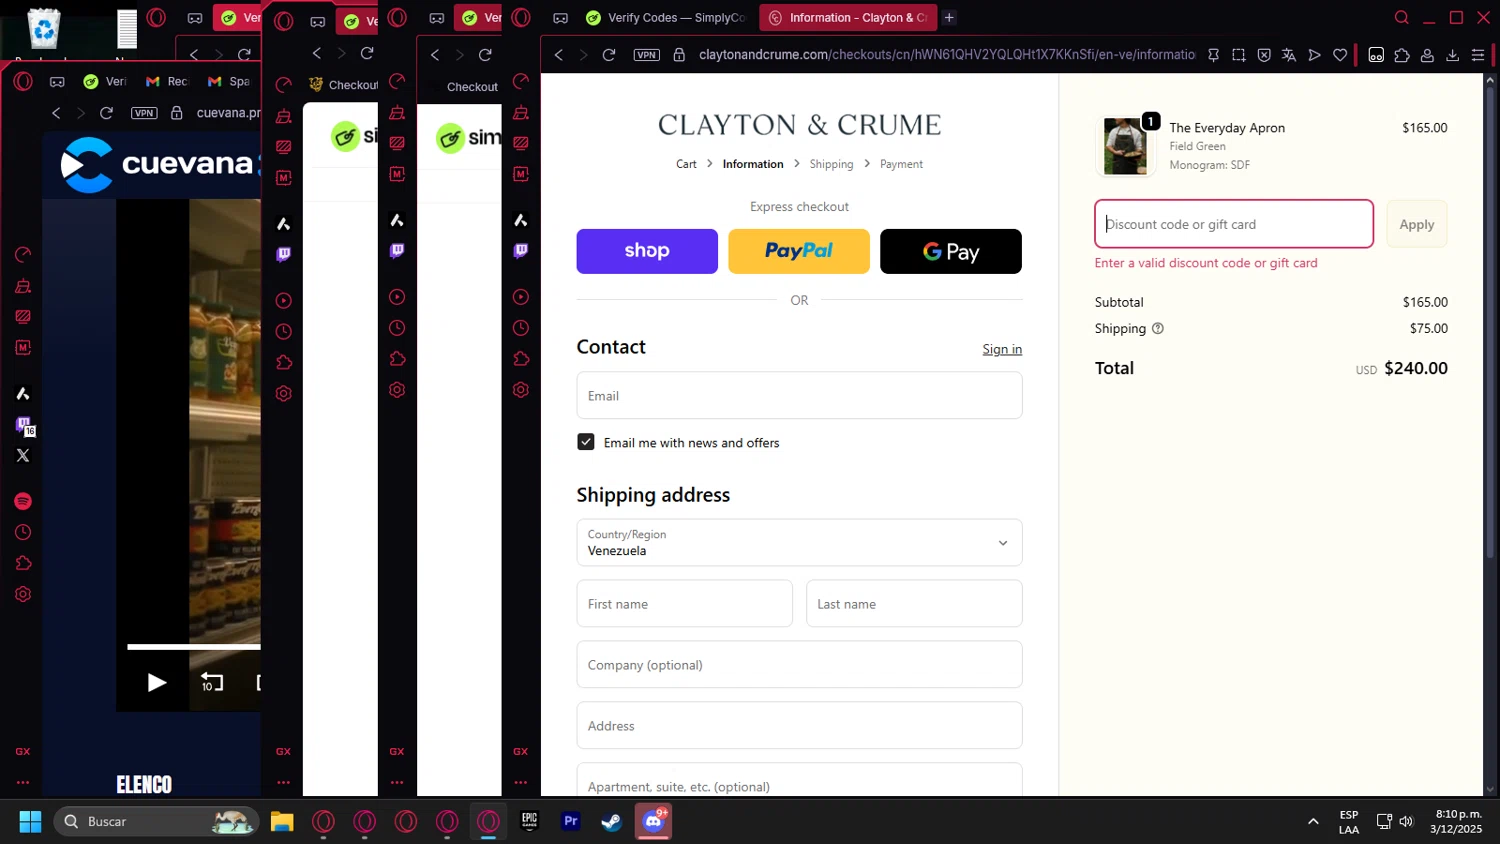Open Twitch icon in Clayton & Crume window sidebar
Image resolution: width=1500 pixels, height=844 pixels.
click(x=521, y=250)
